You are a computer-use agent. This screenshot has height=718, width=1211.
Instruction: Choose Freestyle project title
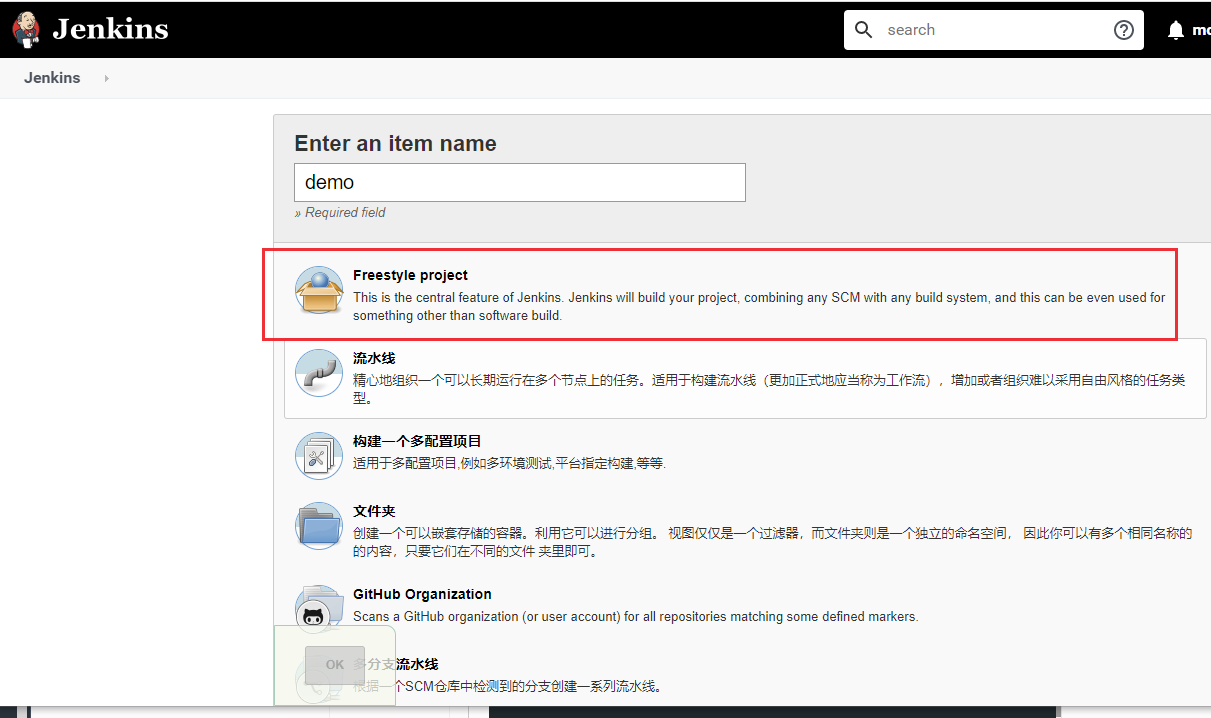[410, 275]
